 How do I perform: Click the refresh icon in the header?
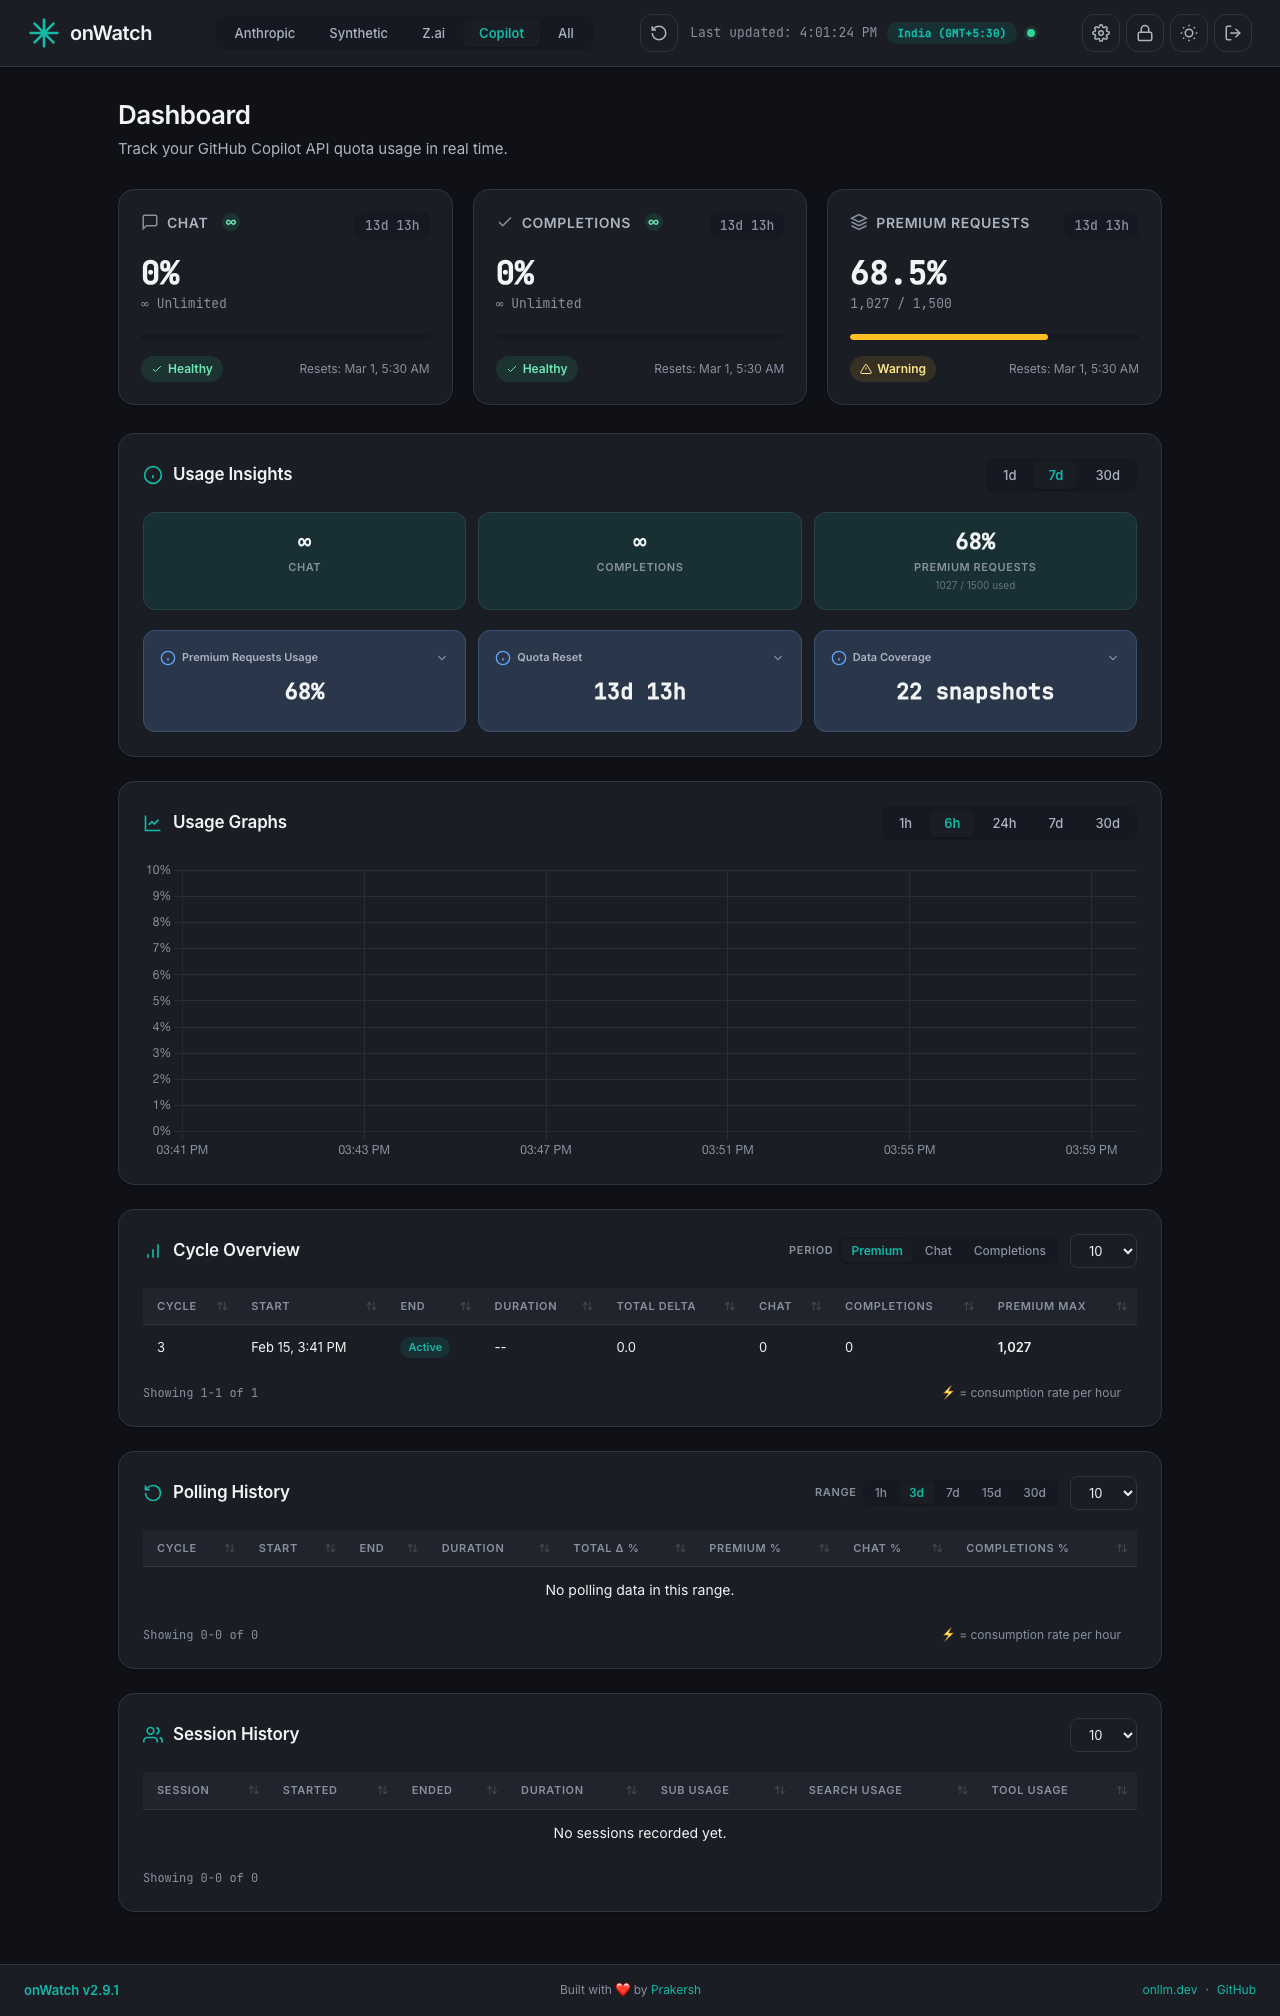tap(659, 33)
